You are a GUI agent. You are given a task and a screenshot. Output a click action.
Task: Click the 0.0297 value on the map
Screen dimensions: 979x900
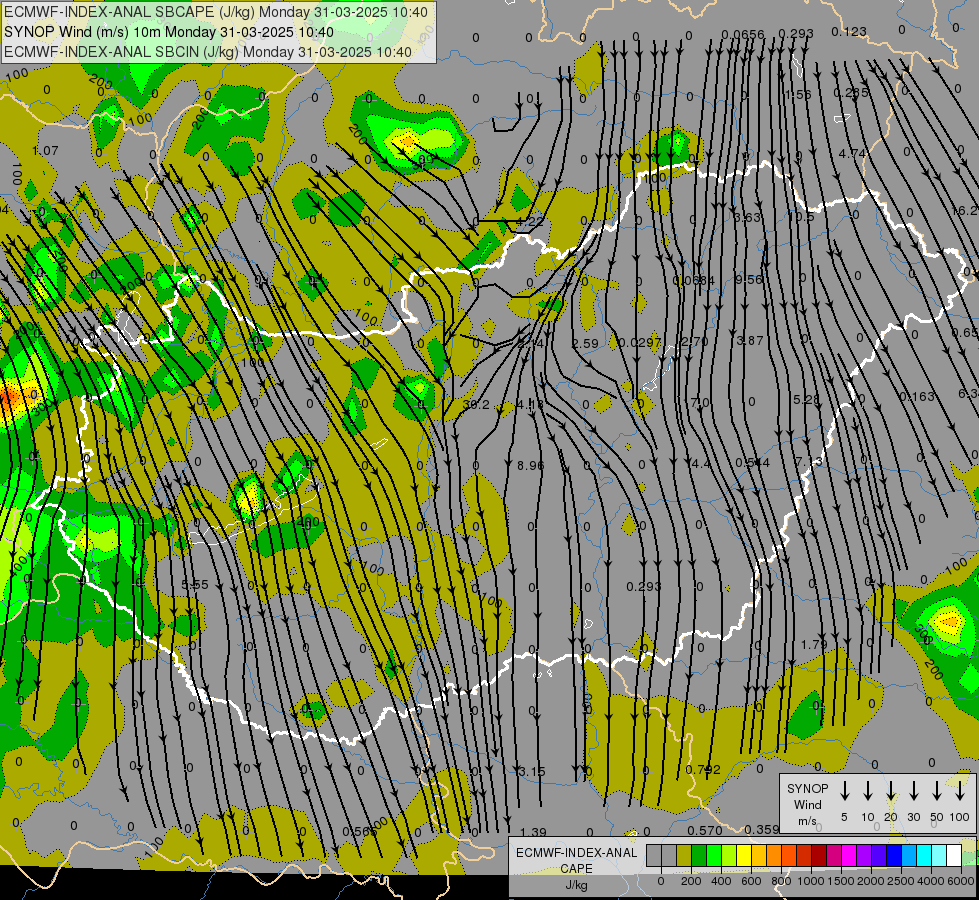640,342
